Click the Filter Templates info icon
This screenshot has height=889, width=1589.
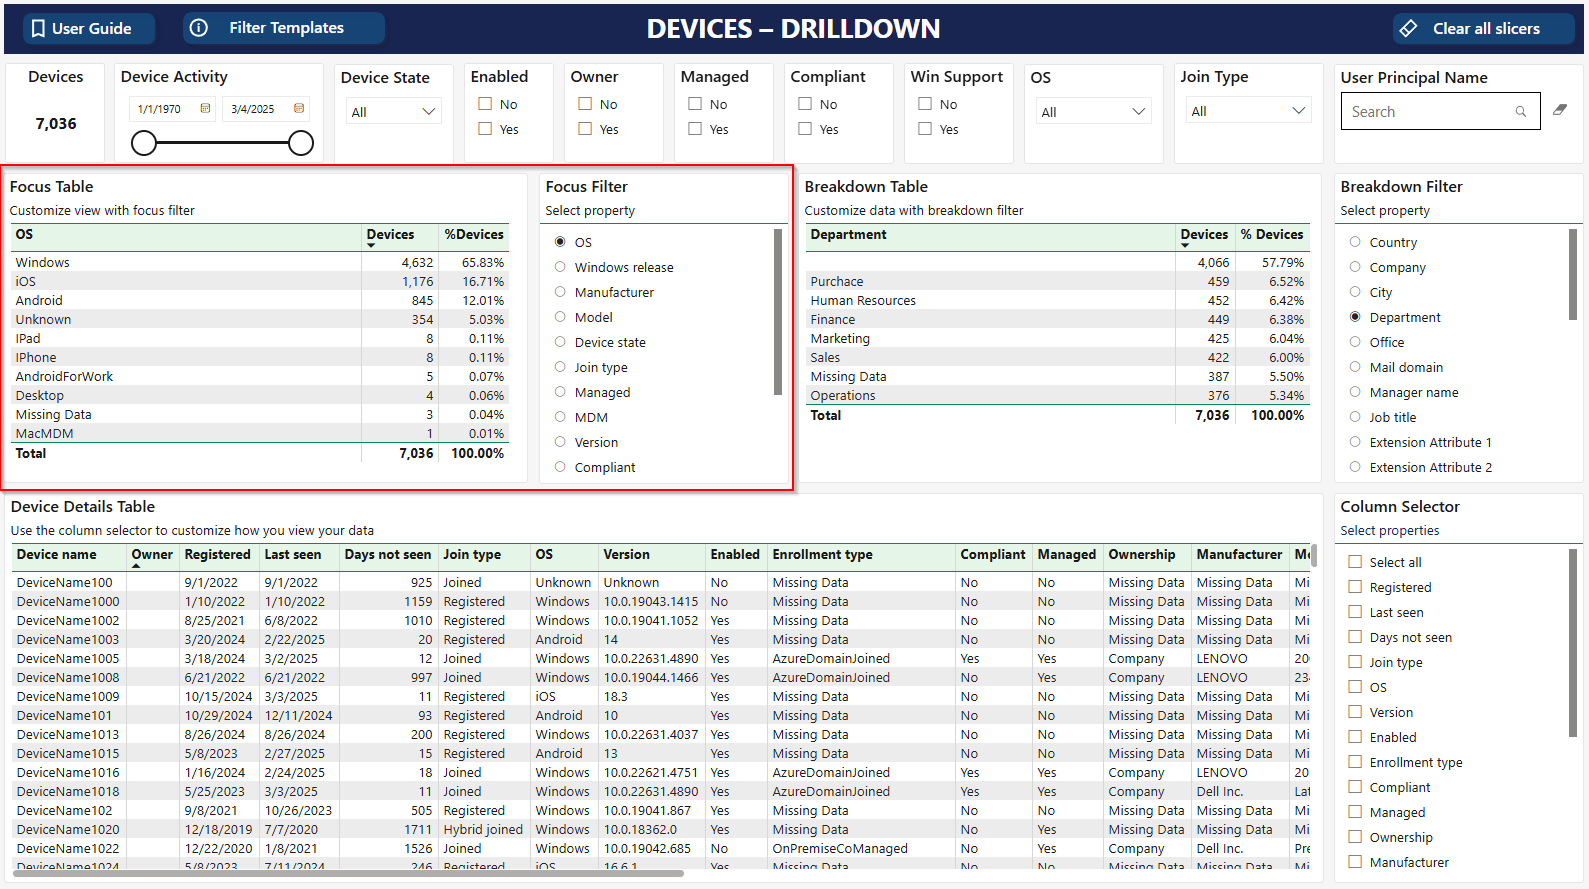click(199, 28)
